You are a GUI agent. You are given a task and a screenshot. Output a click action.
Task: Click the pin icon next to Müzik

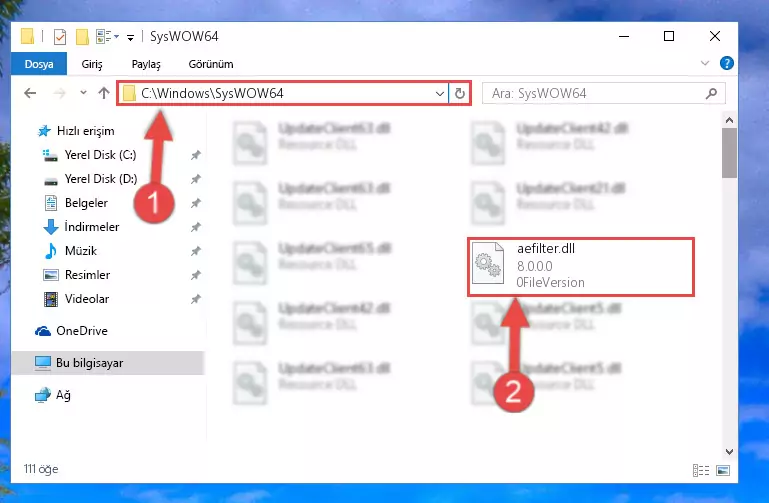point(196,251)
